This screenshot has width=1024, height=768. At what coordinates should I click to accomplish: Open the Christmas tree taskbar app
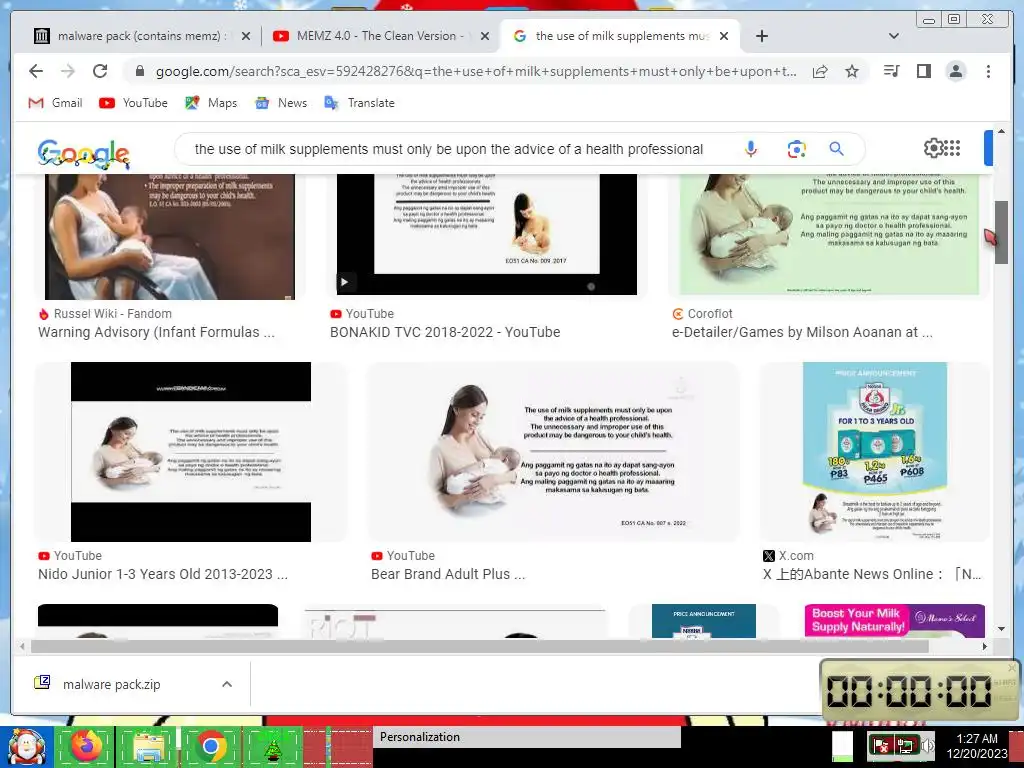273,746
